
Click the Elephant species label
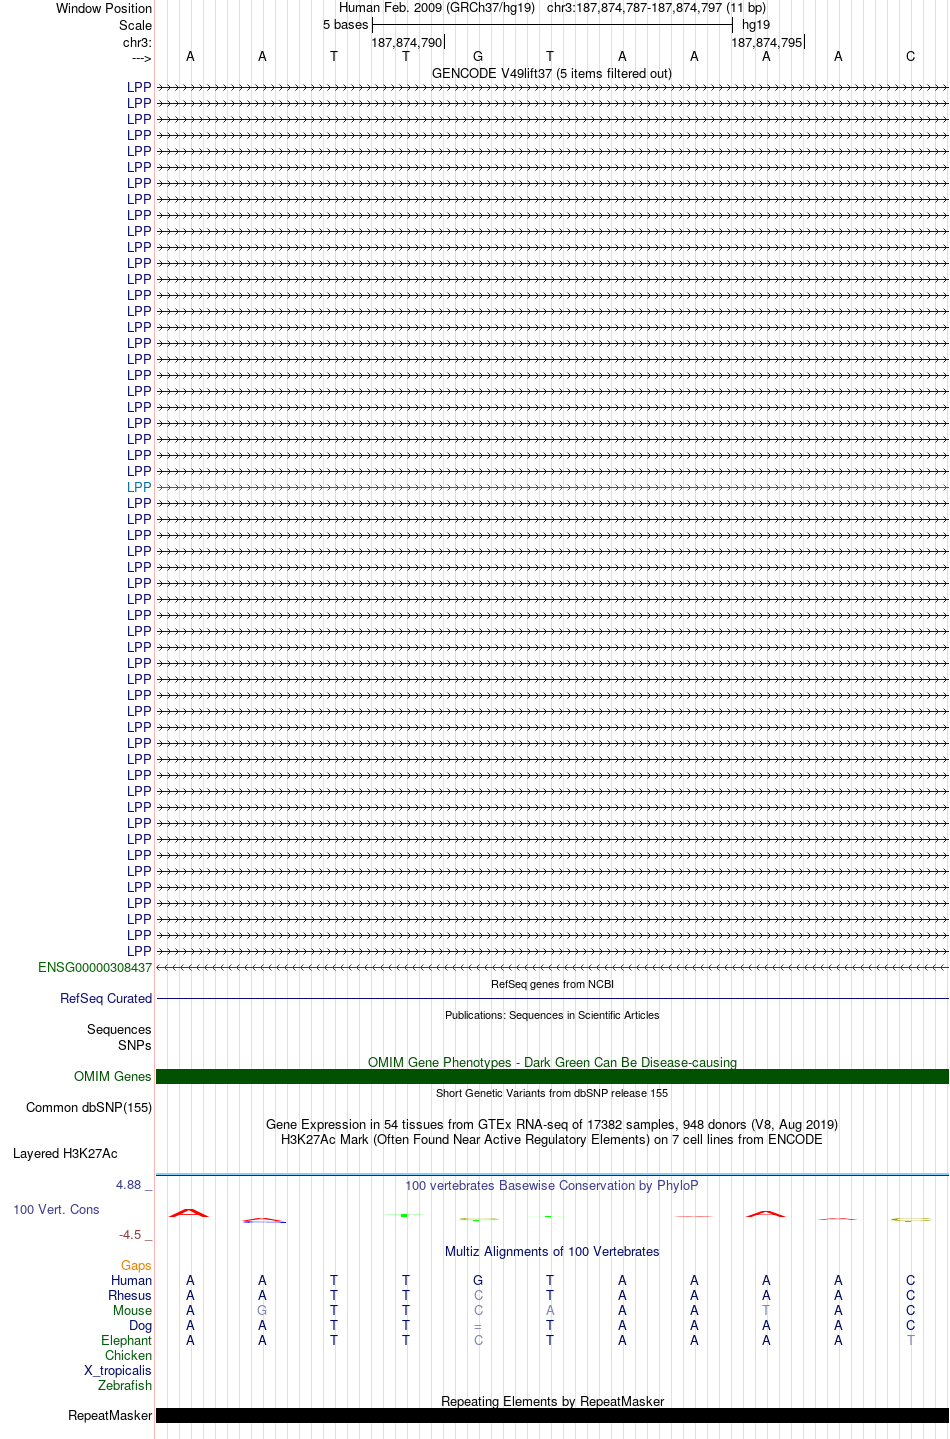click(x=127, y=1340)
